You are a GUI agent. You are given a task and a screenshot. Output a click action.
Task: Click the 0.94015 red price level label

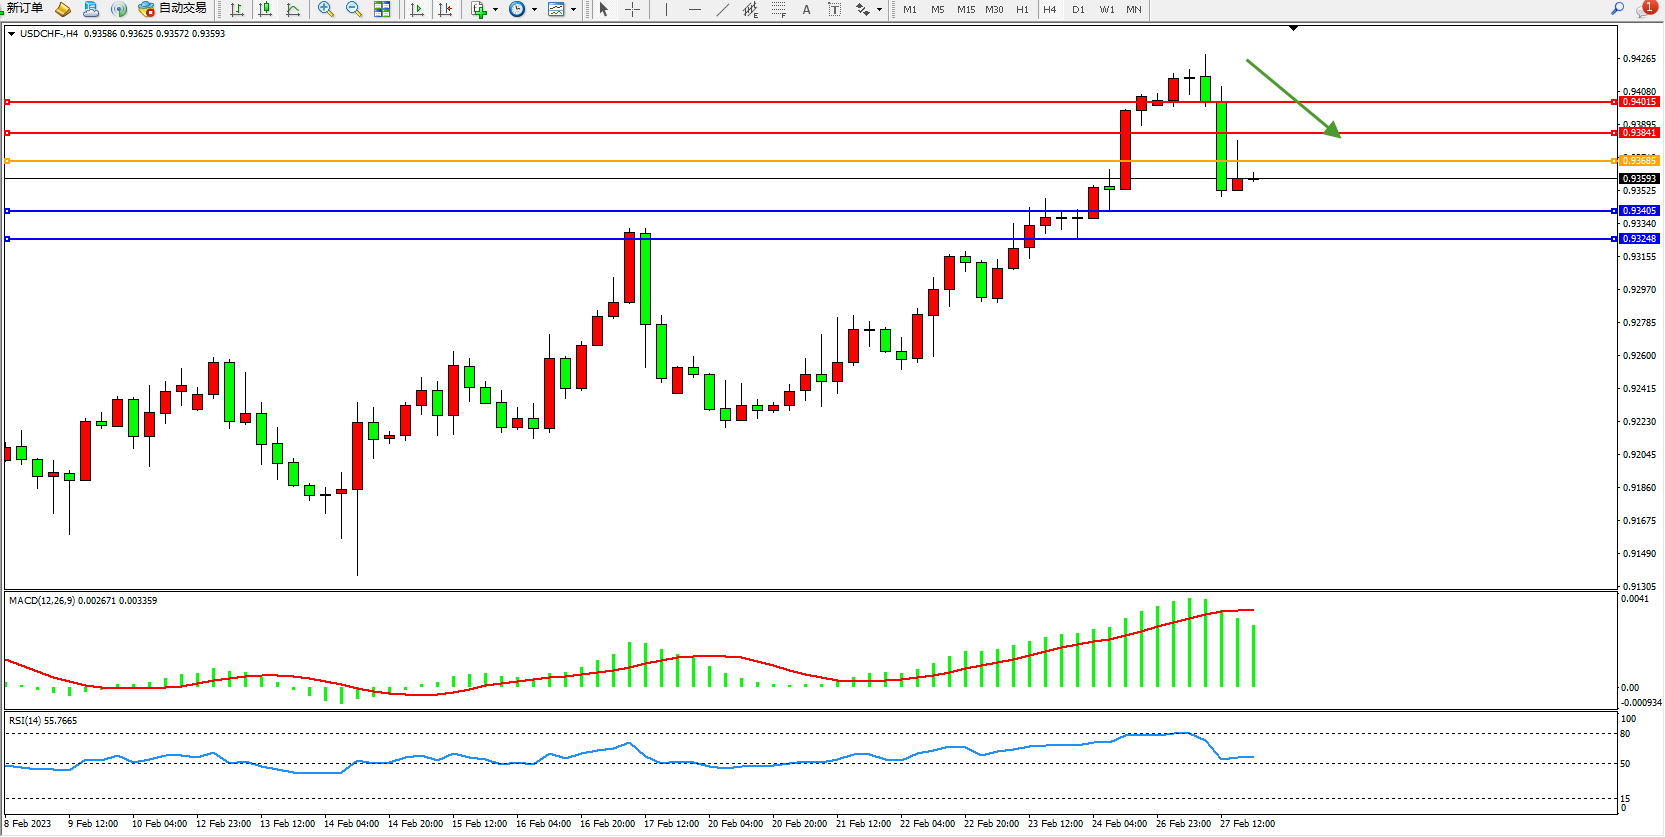tap(1639, 102)
